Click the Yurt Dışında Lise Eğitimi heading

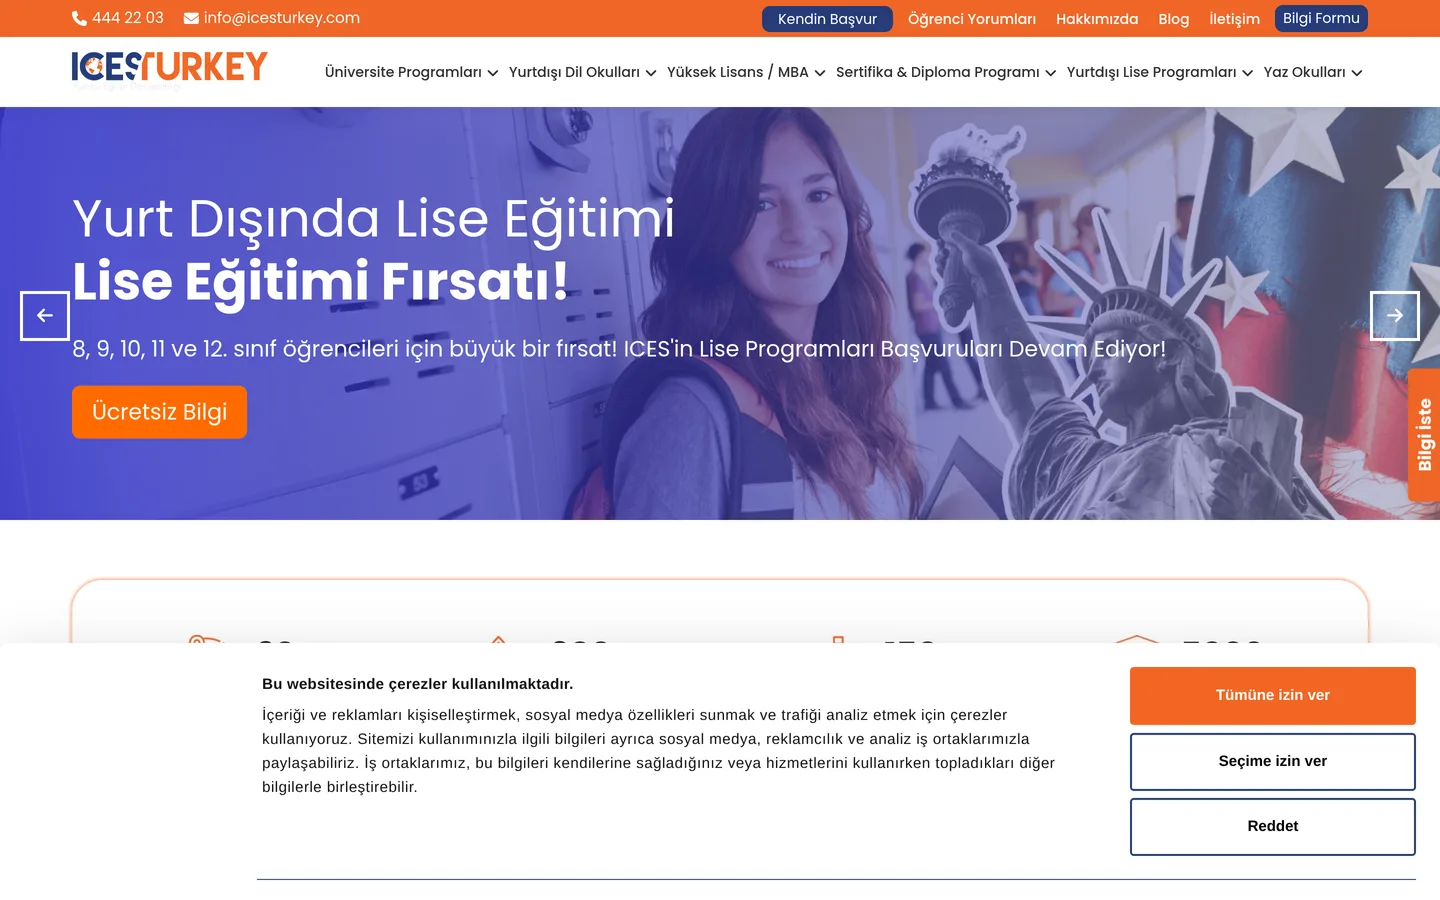pyautogui.click(x=374, y=219)
